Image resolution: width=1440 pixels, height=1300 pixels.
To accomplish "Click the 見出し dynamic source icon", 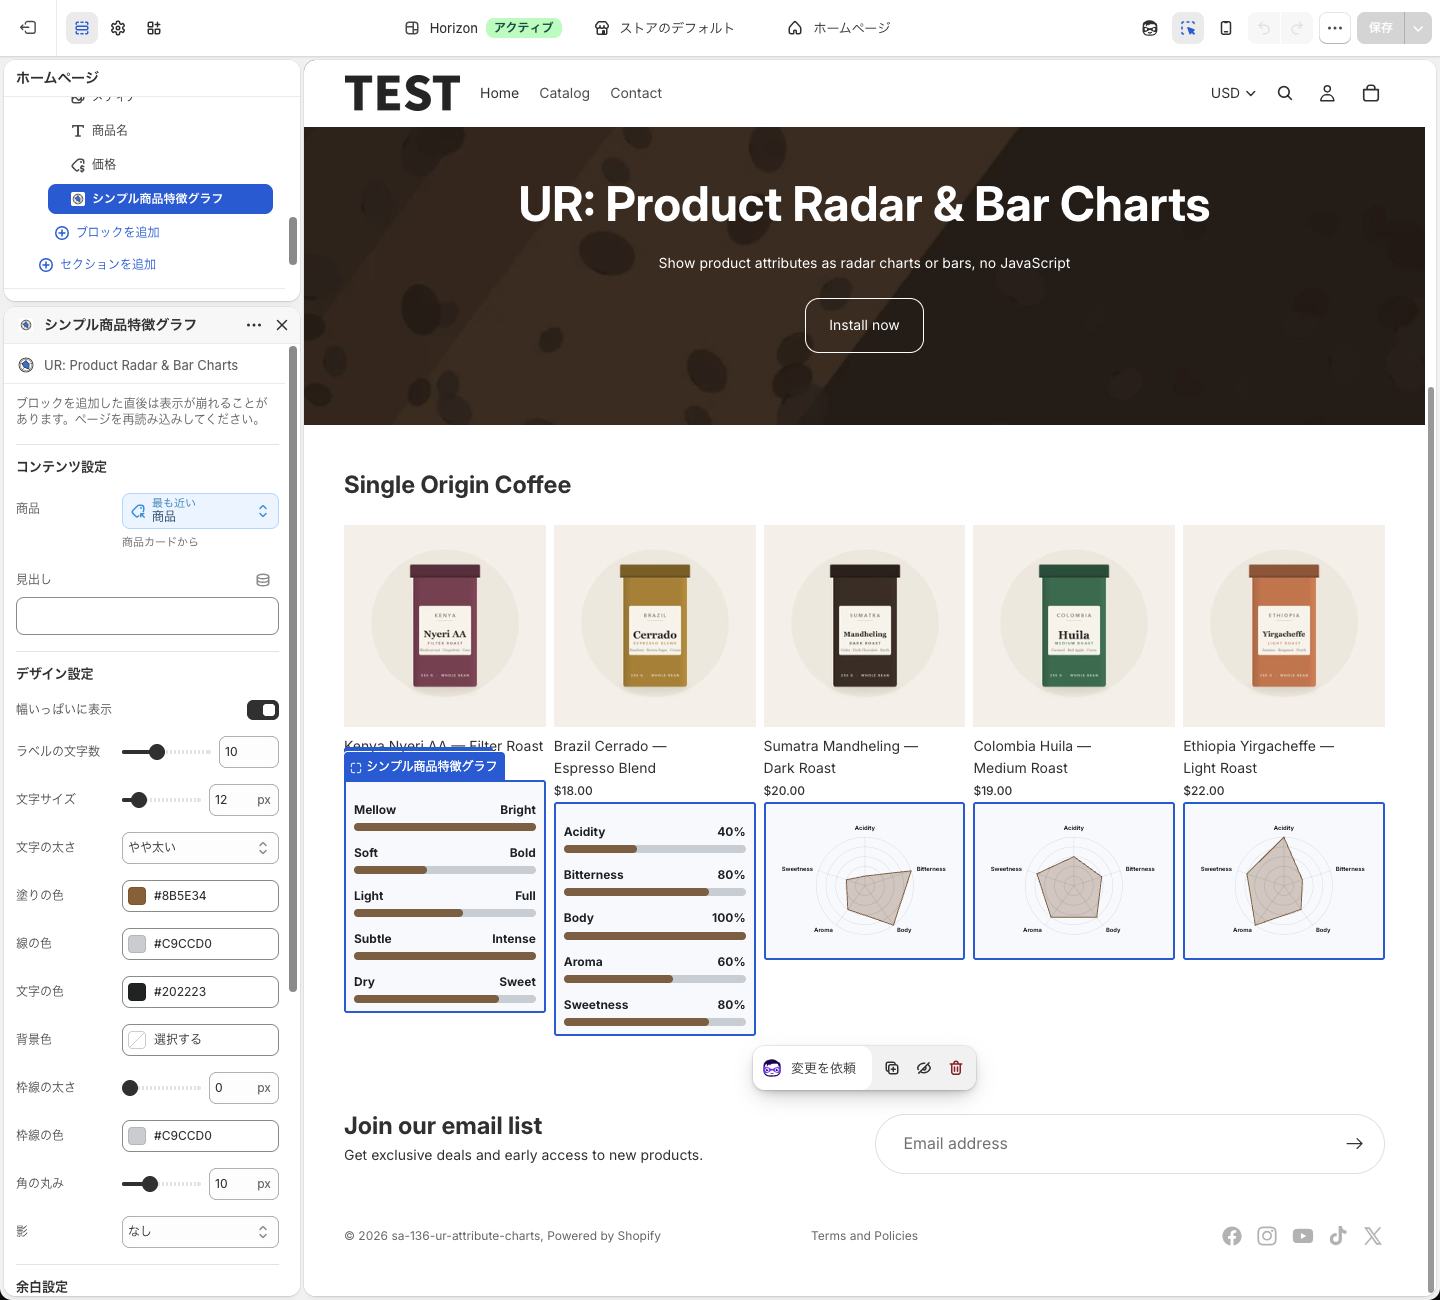I will click(263, 580).
